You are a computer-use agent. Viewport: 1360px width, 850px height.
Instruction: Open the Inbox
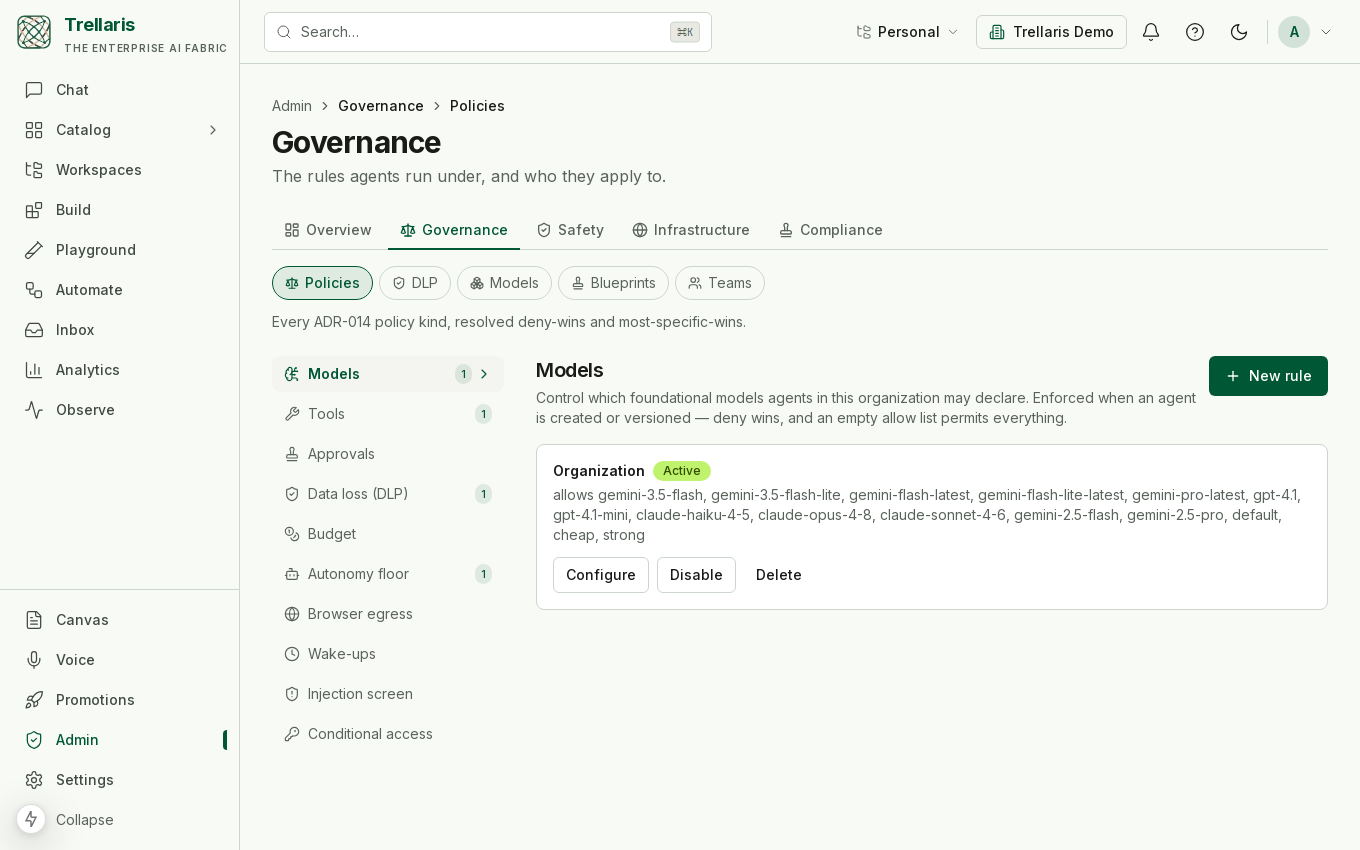click(120, 330)
